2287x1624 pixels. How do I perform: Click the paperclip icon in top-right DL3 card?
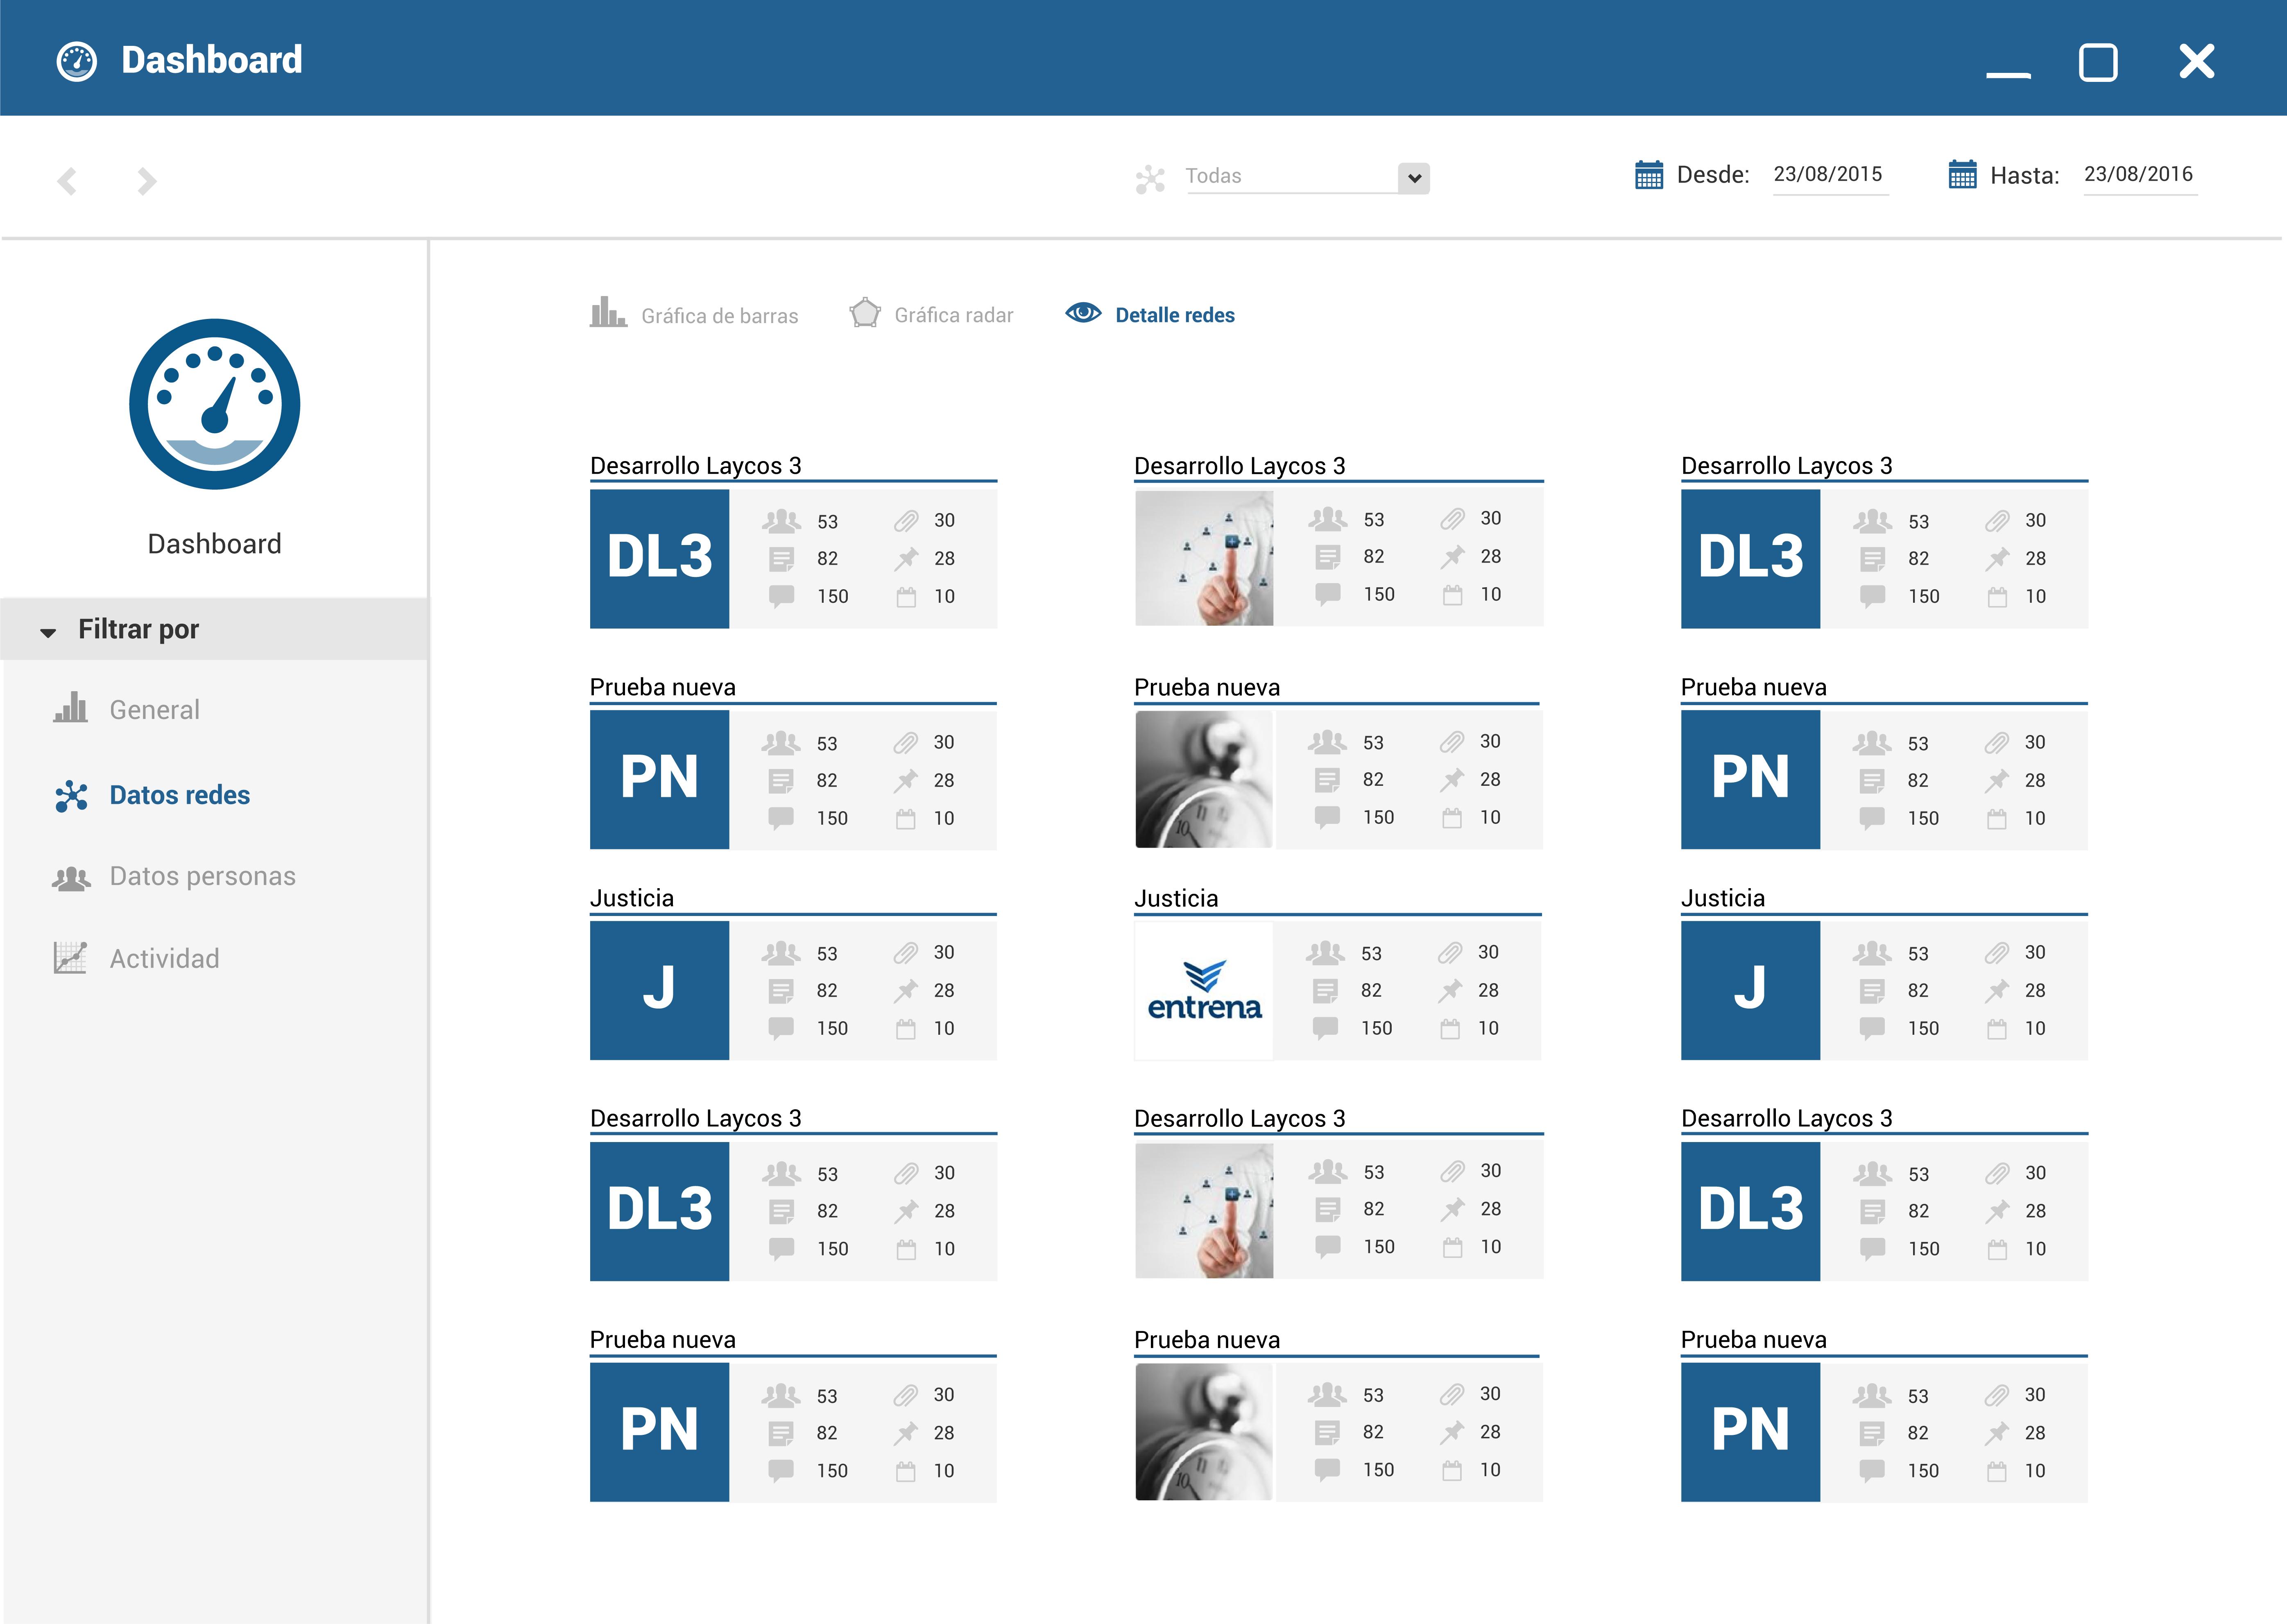(x=1997, y=521)
